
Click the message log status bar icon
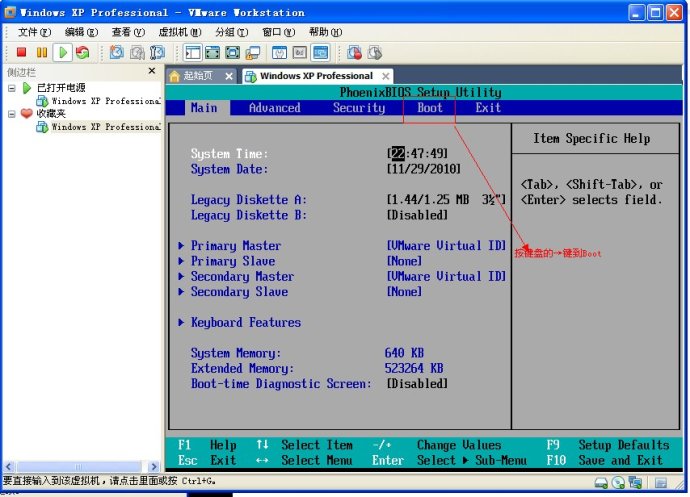[660, 483]
